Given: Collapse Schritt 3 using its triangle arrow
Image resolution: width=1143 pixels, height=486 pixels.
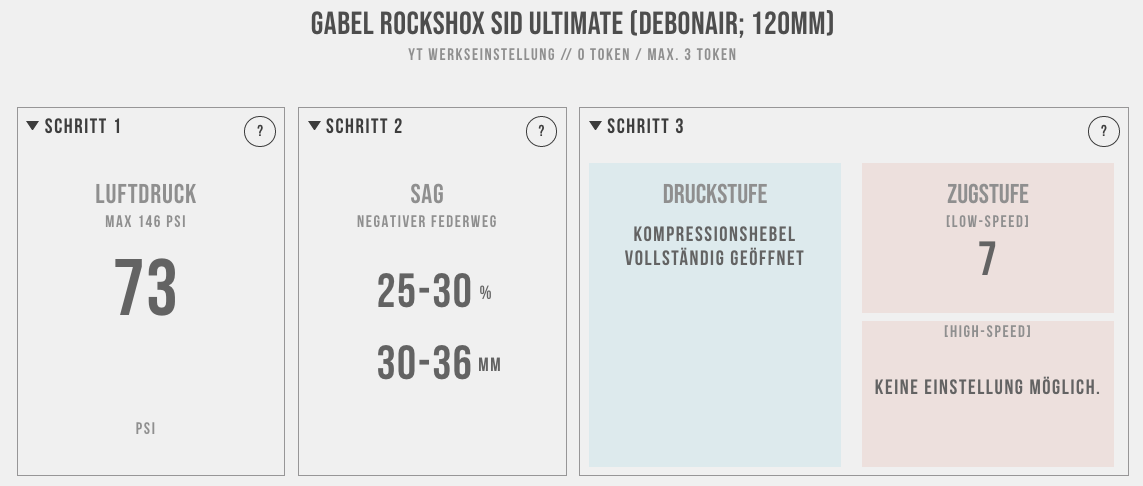Looking at the screenshot, I should (595, 125).
